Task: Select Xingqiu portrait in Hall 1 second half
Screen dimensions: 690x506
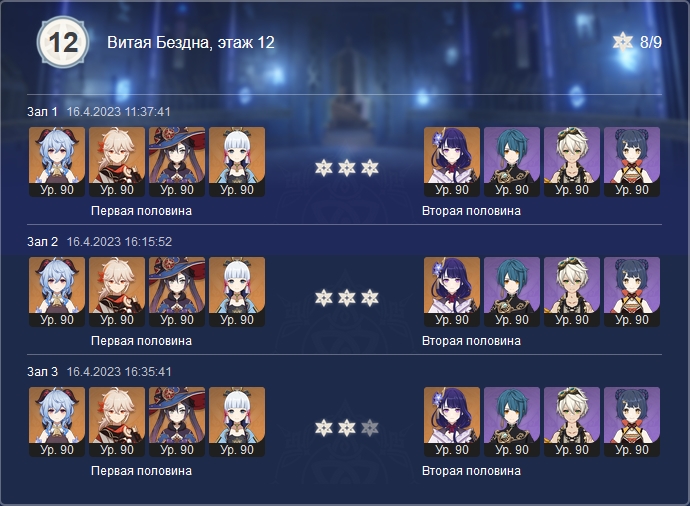Action: (x=512, y=162)
